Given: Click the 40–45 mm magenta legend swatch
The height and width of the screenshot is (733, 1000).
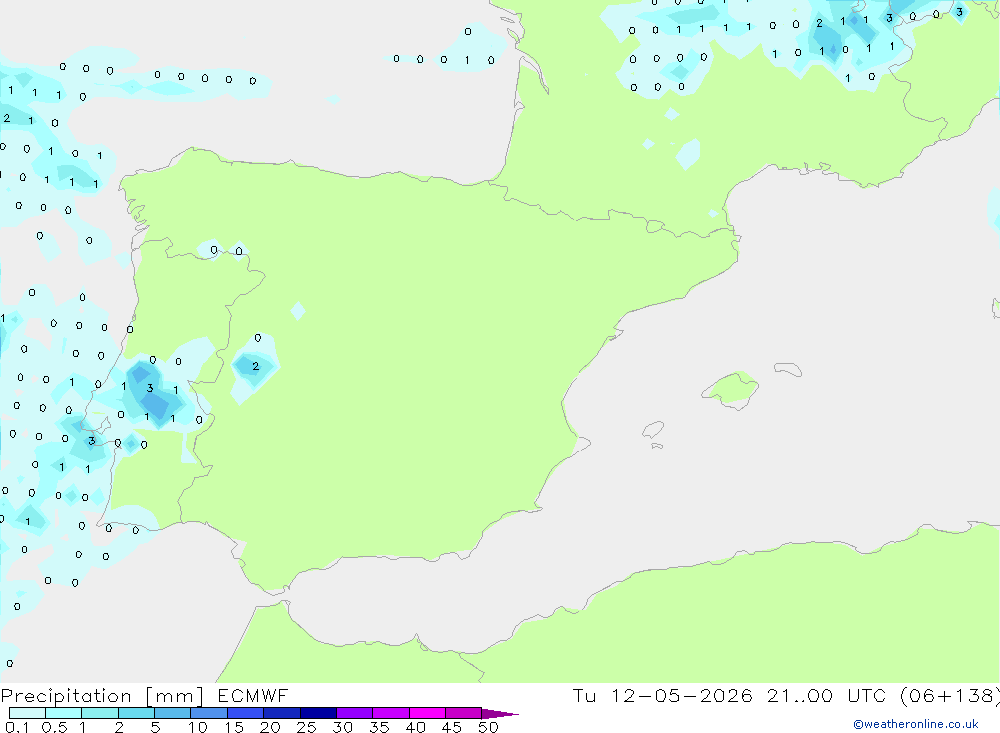Looking at the screenshot, I should point(427,713).
